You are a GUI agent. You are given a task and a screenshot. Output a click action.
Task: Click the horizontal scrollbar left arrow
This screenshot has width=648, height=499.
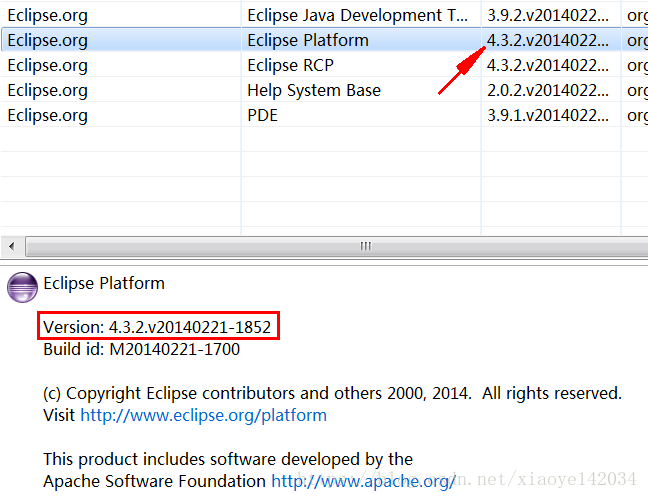pos(12,246)
